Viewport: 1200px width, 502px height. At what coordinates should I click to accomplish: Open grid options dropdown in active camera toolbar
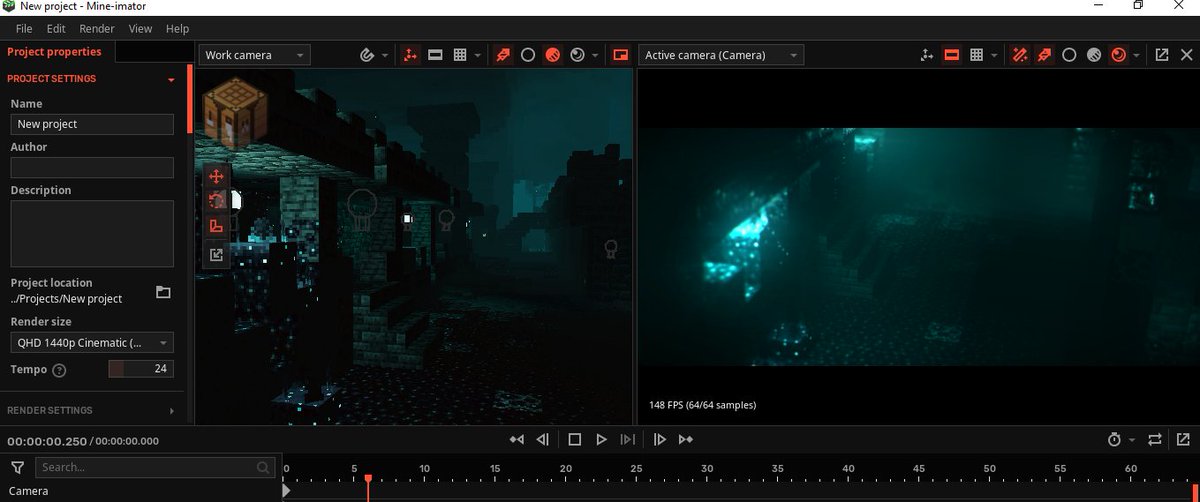pos(994,56)
